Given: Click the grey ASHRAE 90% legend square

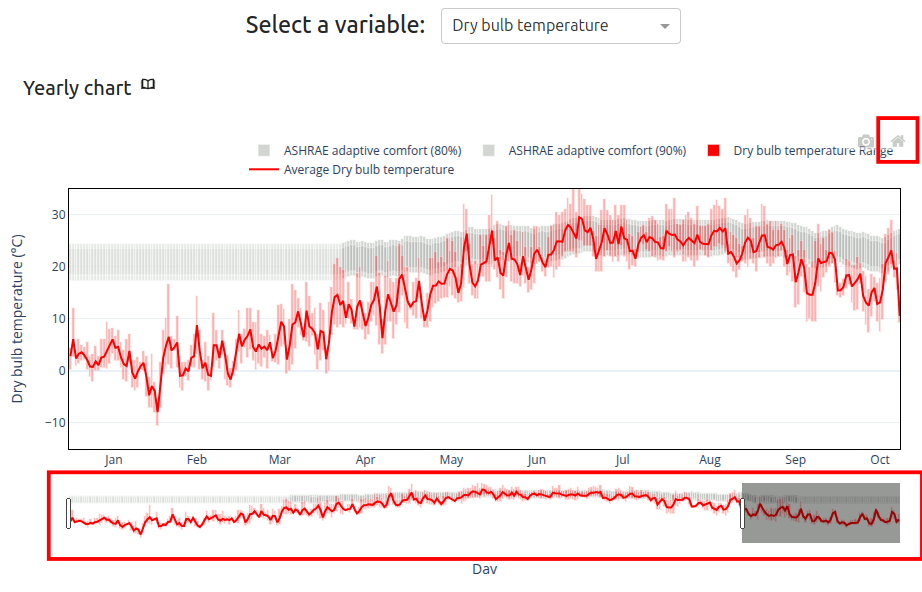Looking at the screenshot, I should click(489, 151).
